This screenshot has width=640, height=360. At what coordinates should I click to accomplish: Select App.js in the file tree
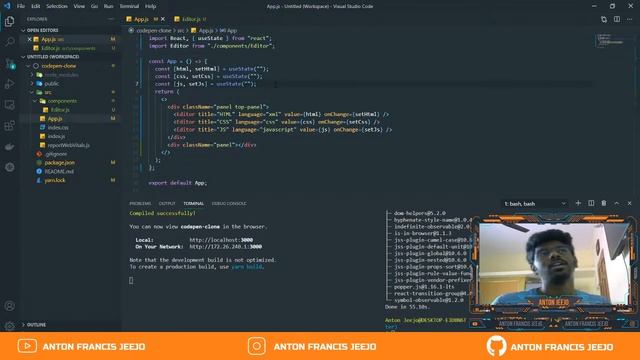click(55, 119)
